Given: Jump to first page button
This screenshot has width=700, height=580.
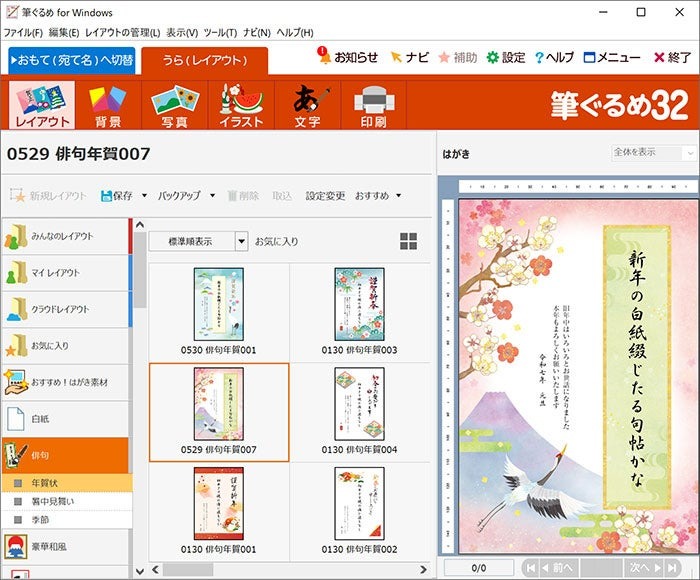Looking at the screenshot, I should (x=531, y=567).
